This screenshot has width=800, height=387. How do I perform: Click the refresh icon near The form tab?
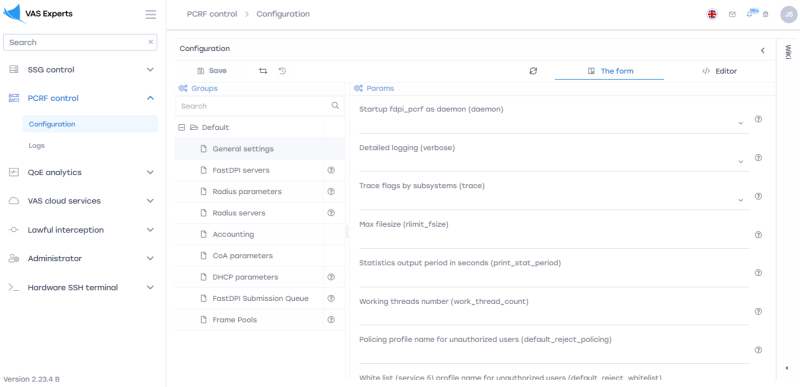pyautogui.click(x=533, y=71)
